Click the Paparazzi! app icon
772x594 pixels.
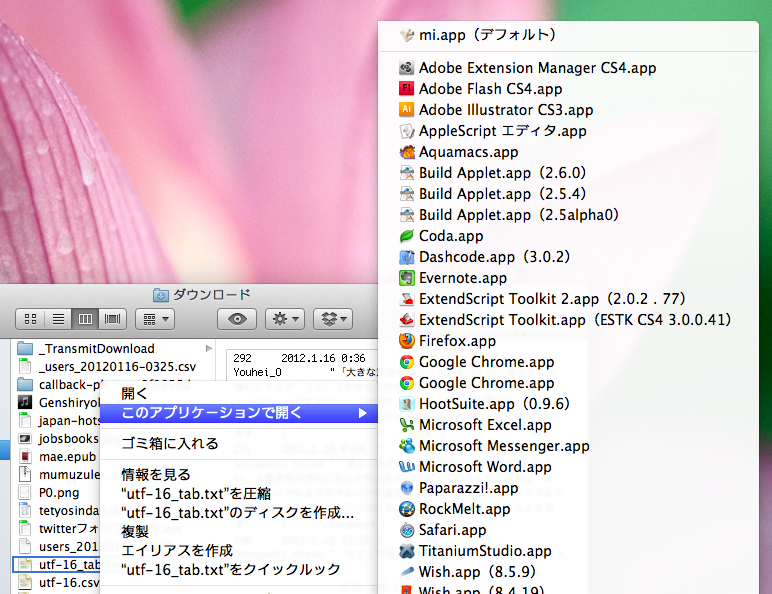point(406,488)
